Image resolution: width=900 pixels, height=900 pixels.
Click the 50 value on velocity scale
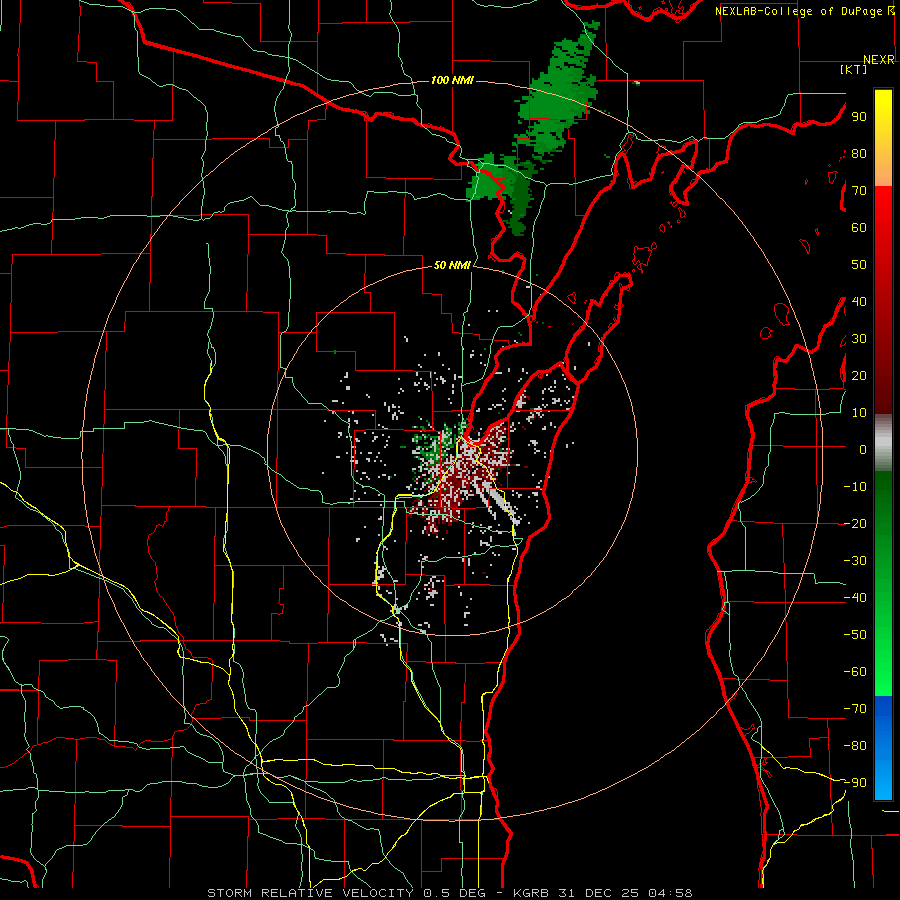(x=859, y=265)
